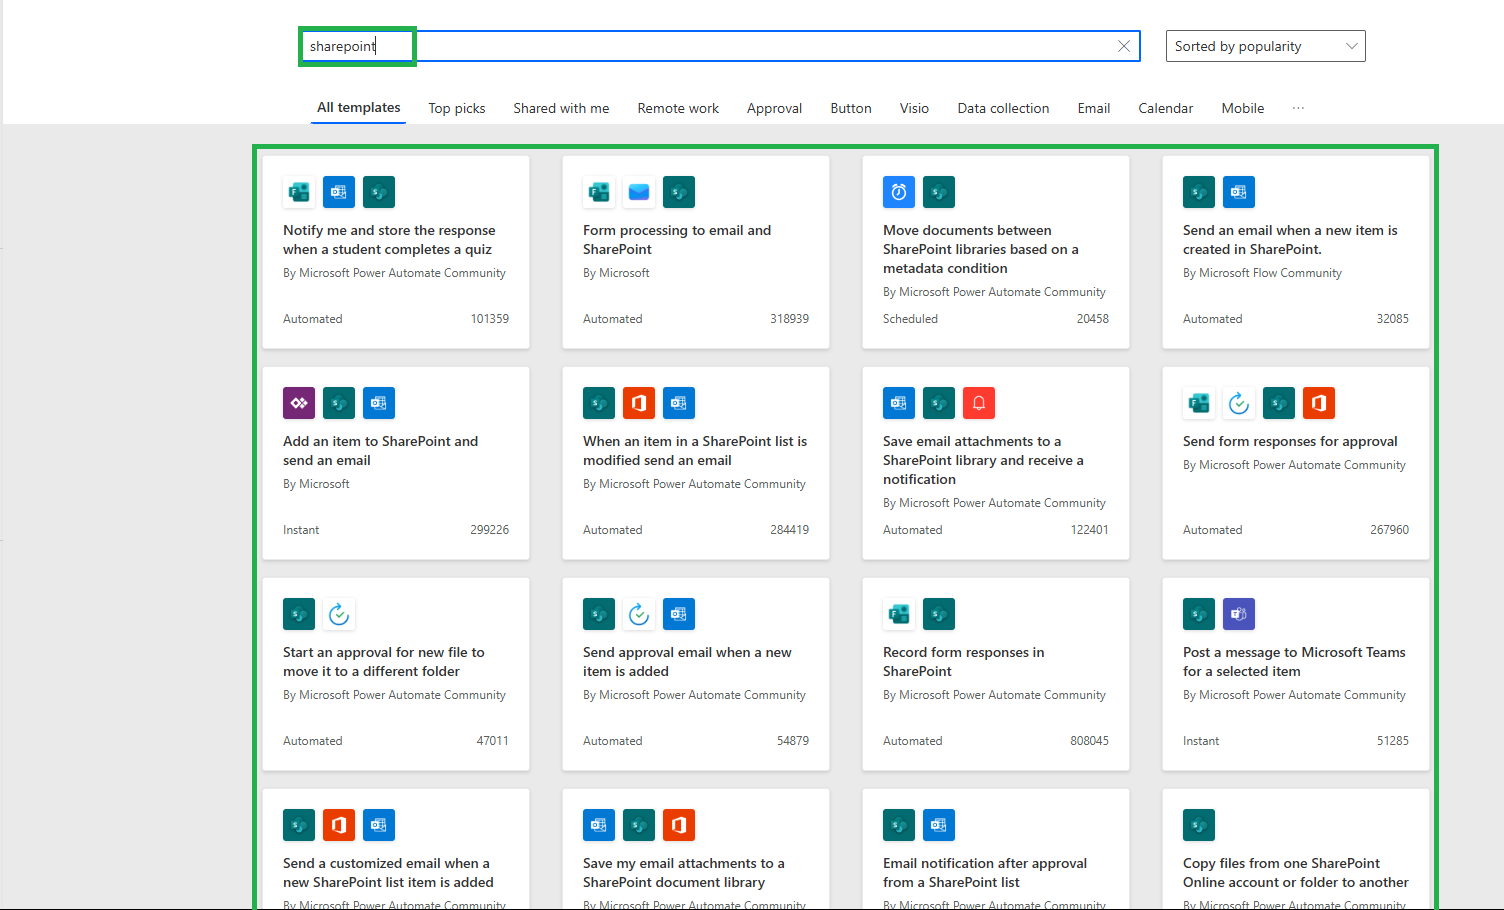Open the Calendar tab
The width and height of the screenshot is (1504, 910).
click(x=1166, y=108)
